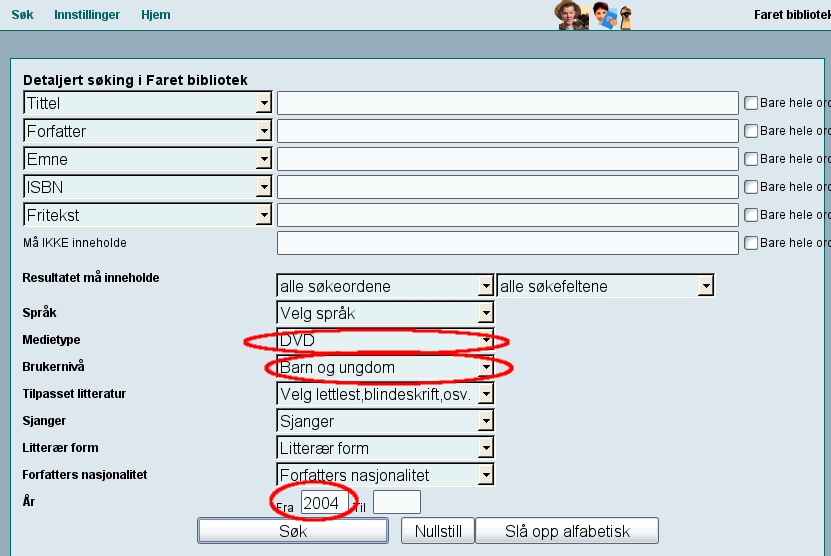Click the woman holding blue card icon
The width and height of the screenshot is (831, 556).
605,15
